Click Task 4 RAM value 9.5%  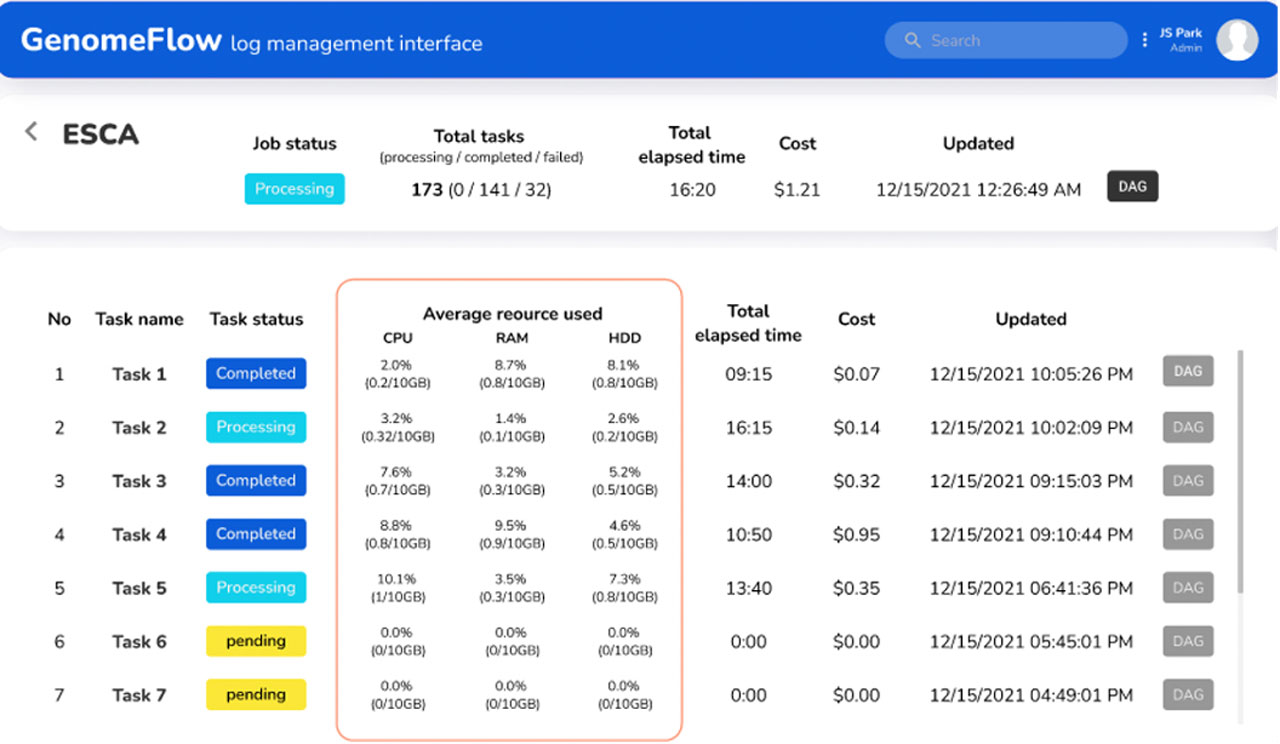tap(510, 525)
